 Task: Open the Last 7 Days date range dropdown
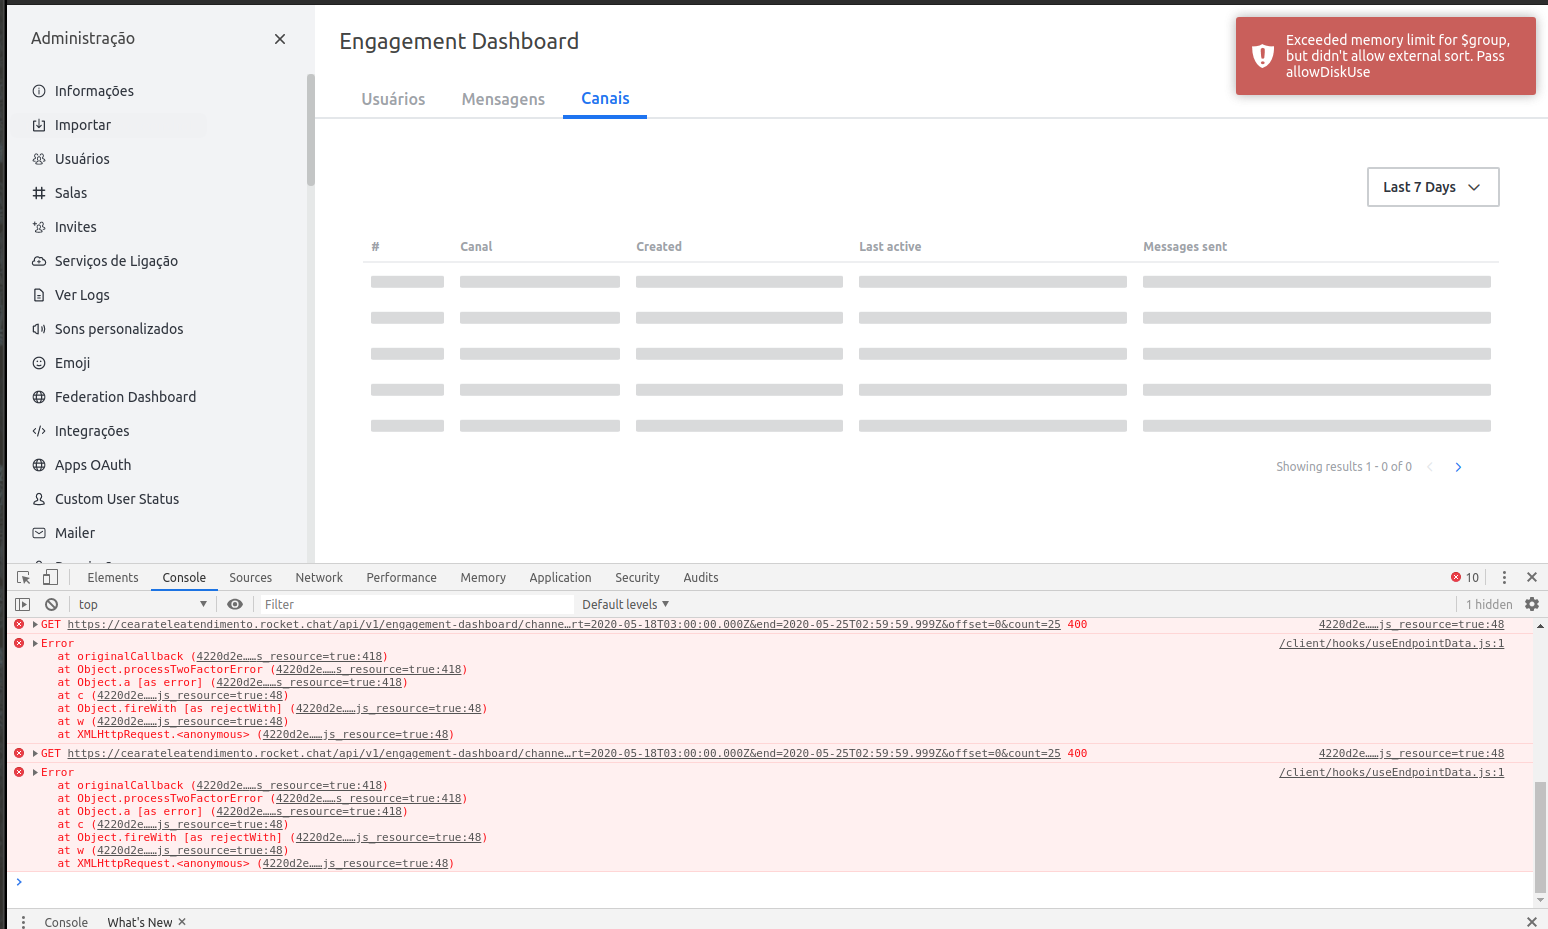[x=1432, y=187]
